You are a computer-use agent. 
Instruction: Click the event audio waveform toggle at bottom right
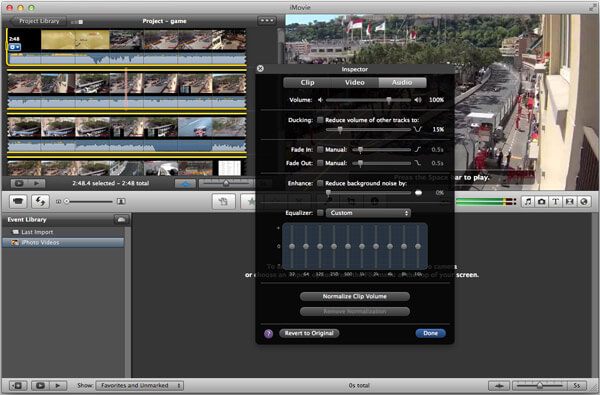click(499, 385)
